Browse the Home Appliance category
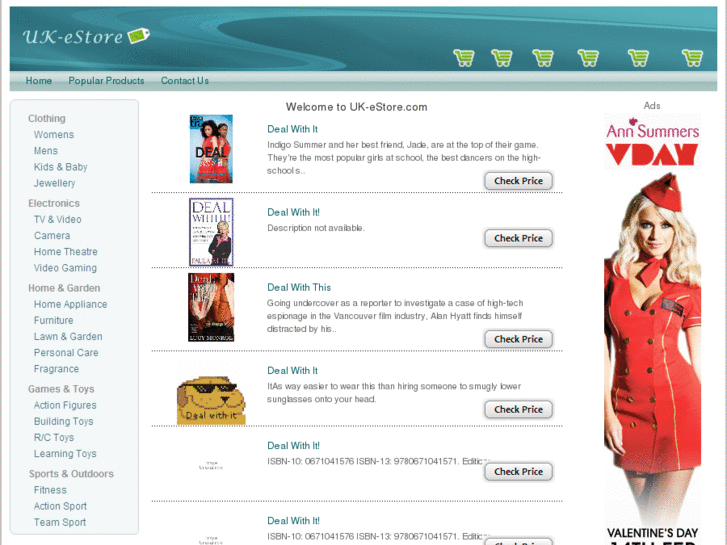The image size is (727, 545). click(x=70, y=304)
